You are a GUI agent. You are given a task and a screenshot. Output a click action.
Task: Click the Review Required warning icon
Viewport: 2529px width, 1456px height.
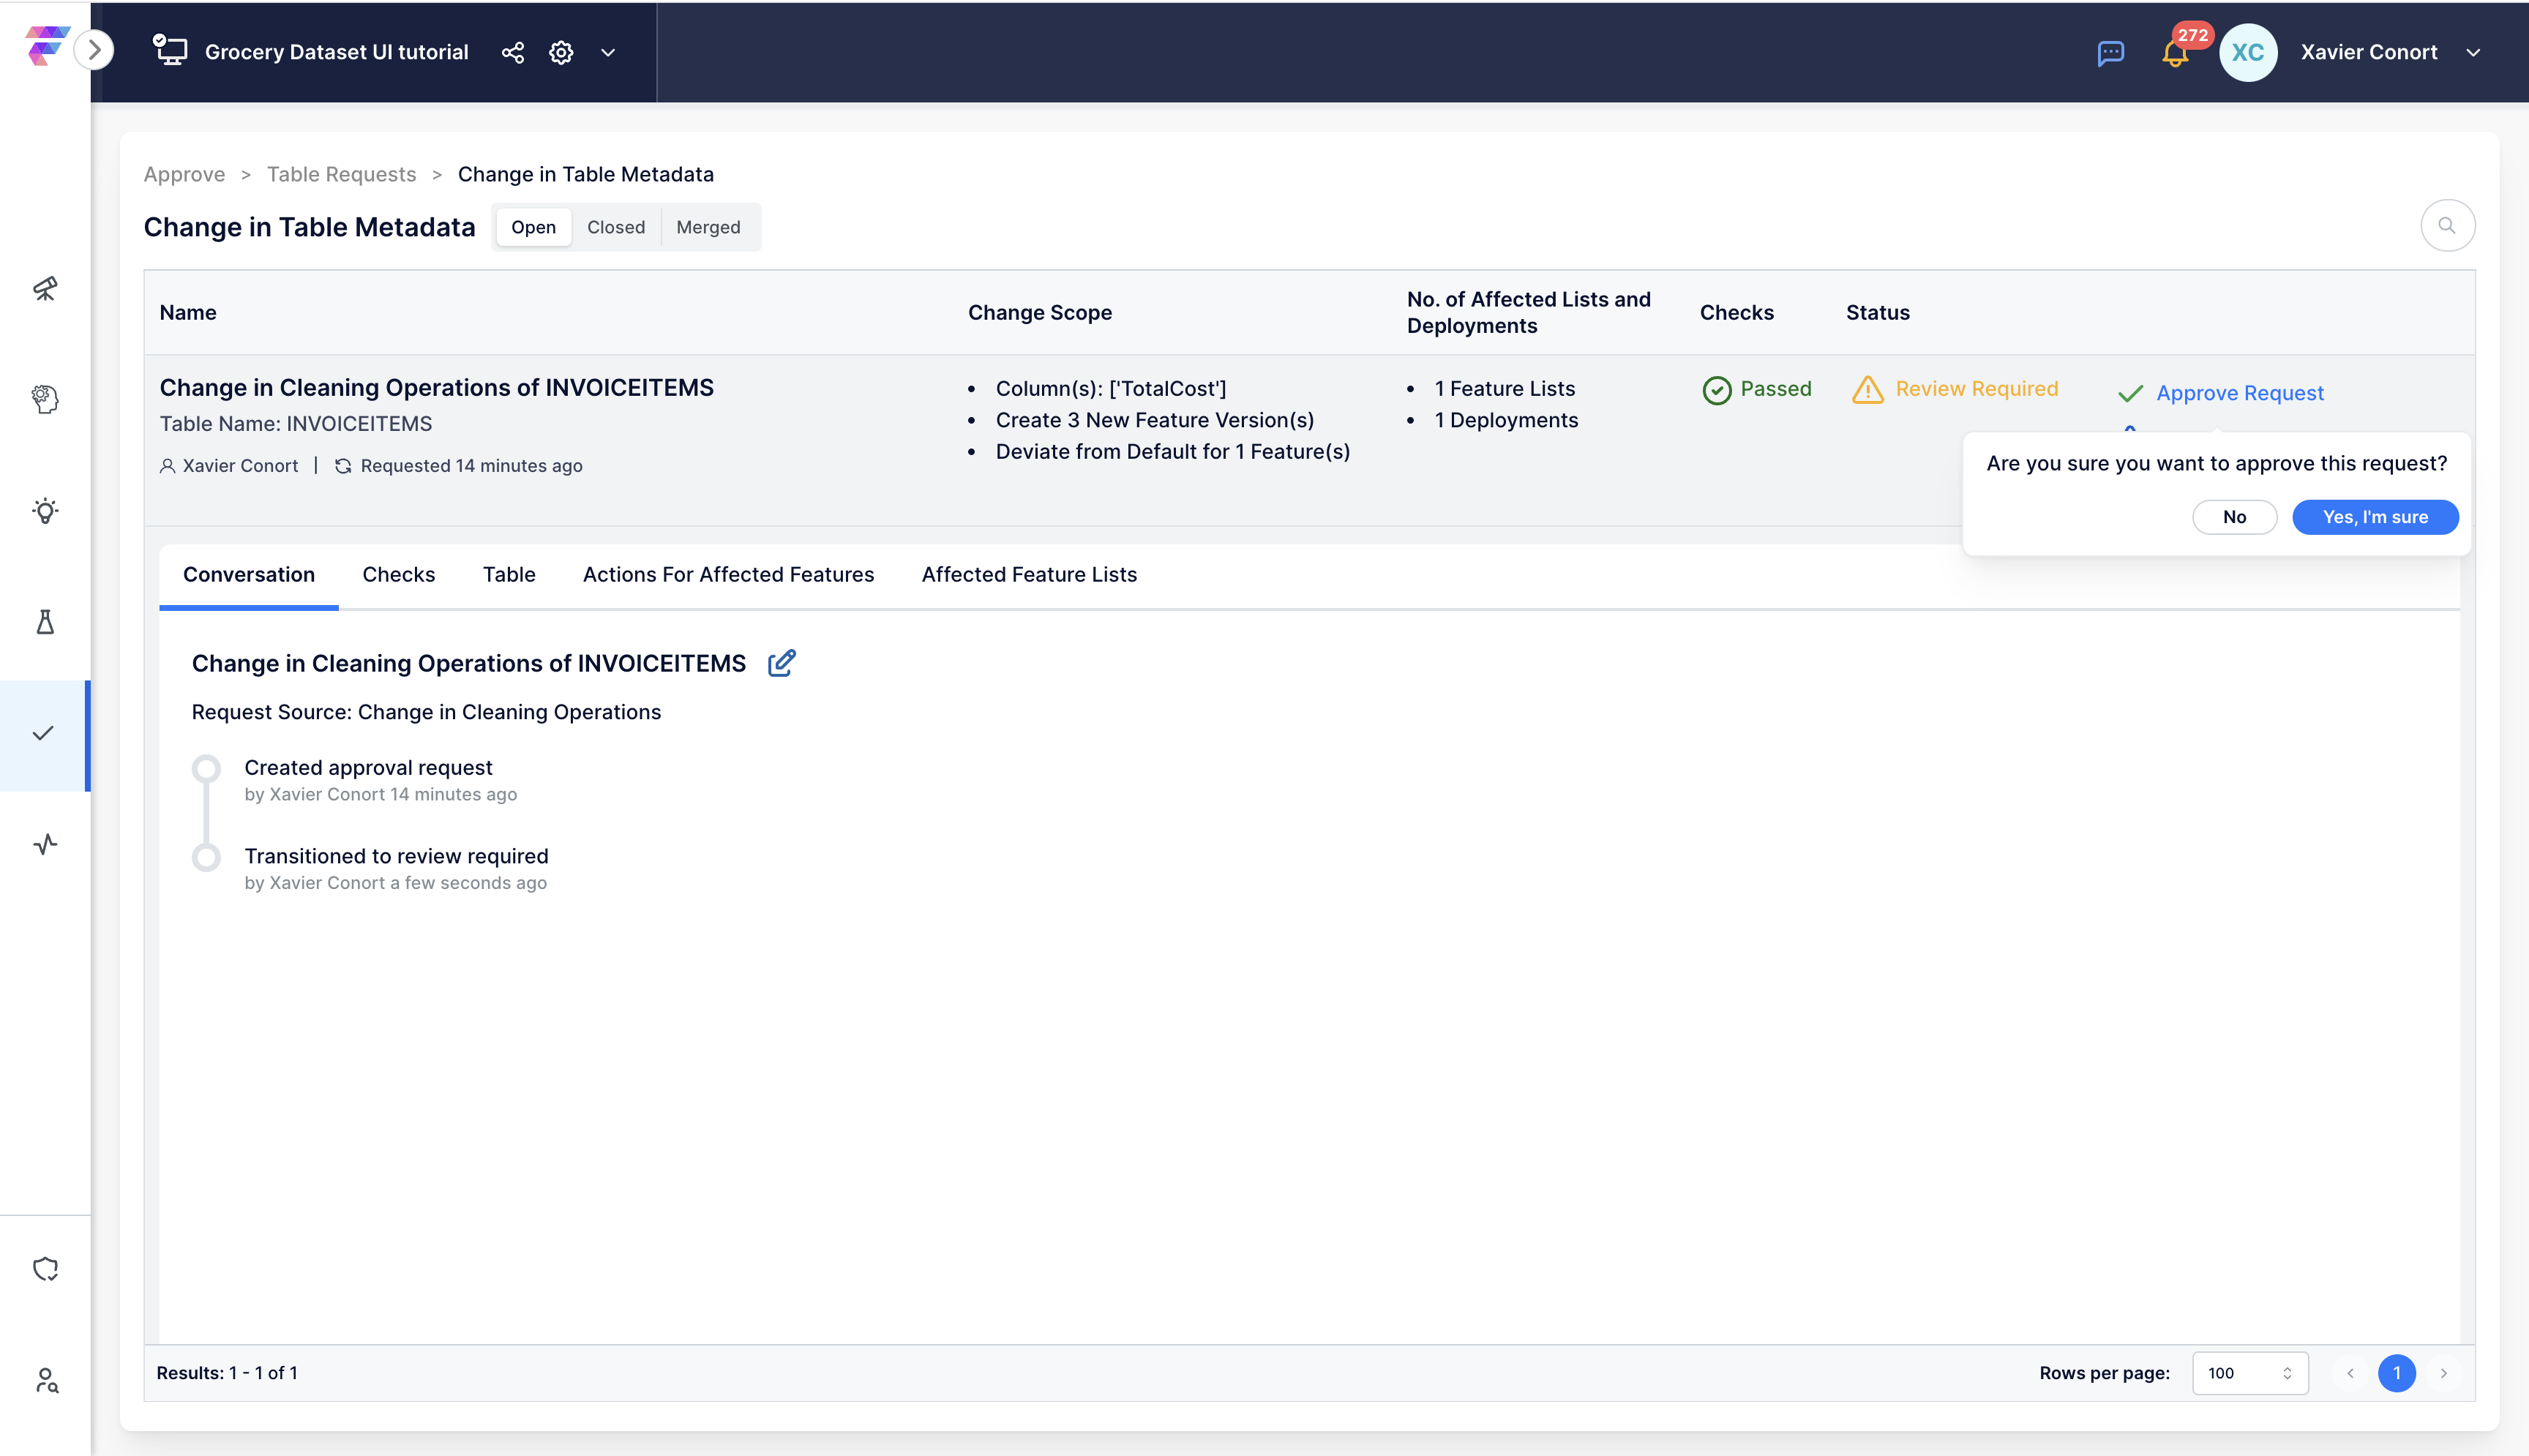click(1867, 389)
